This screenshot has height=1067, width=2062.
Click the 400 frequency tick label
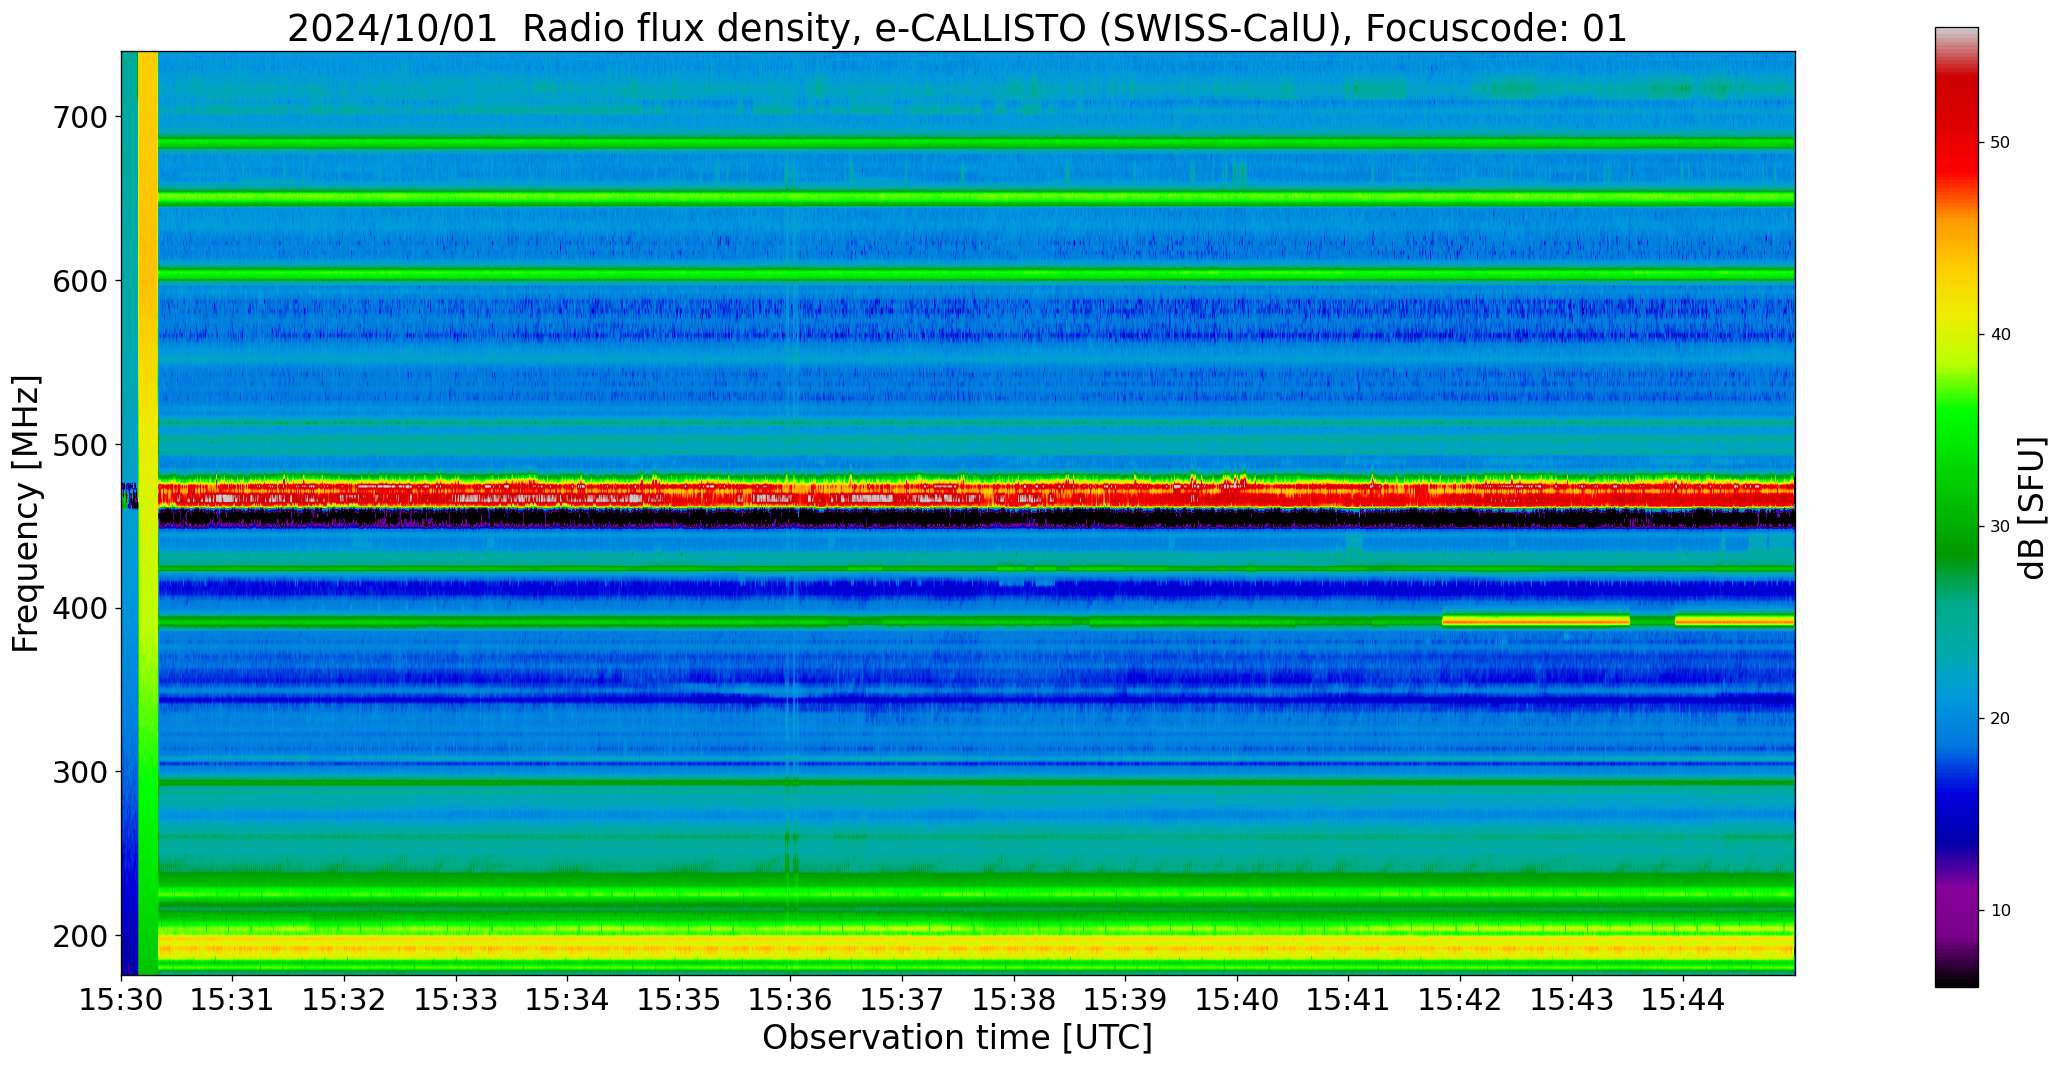tap(78, 608)
